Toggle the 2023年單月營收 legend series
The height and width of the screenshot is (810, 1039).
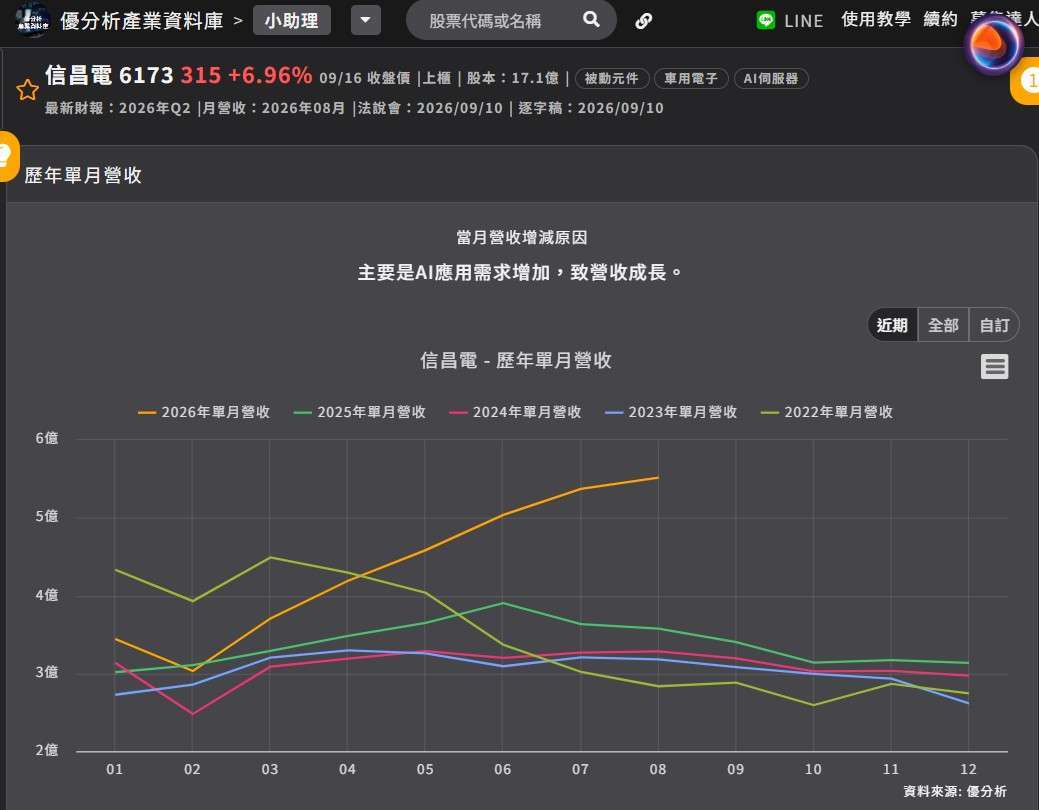671,412
